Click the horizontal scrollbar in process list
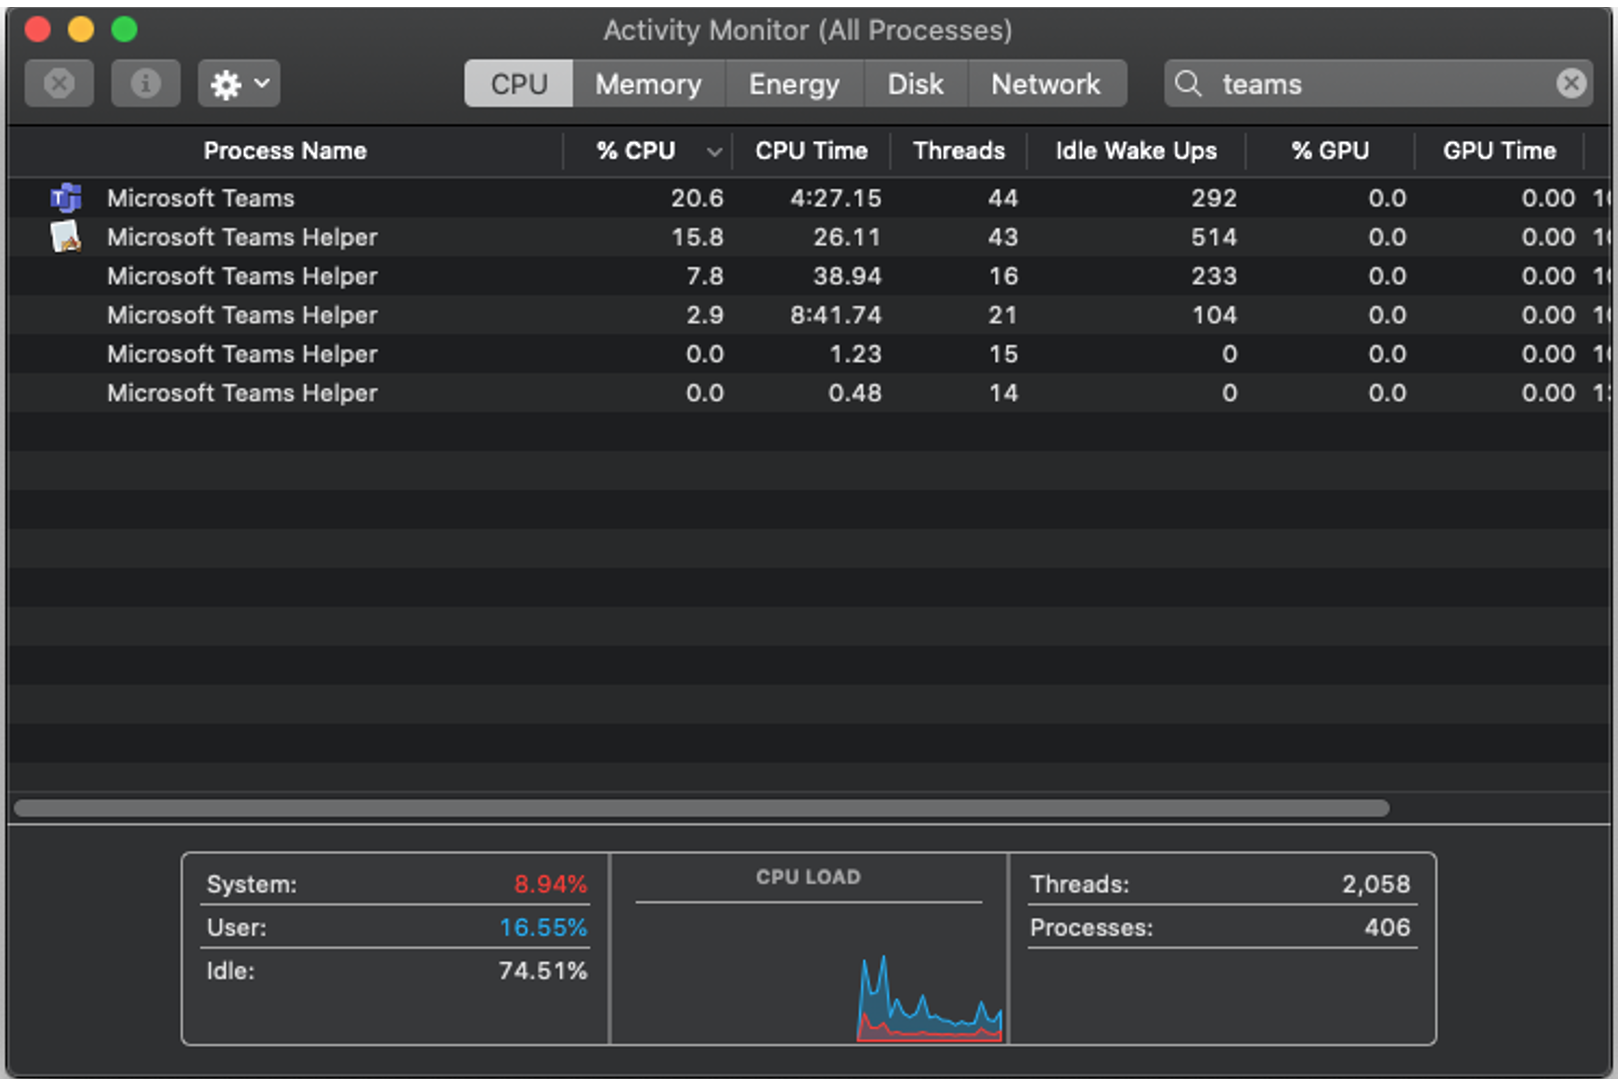 [701, 808]
